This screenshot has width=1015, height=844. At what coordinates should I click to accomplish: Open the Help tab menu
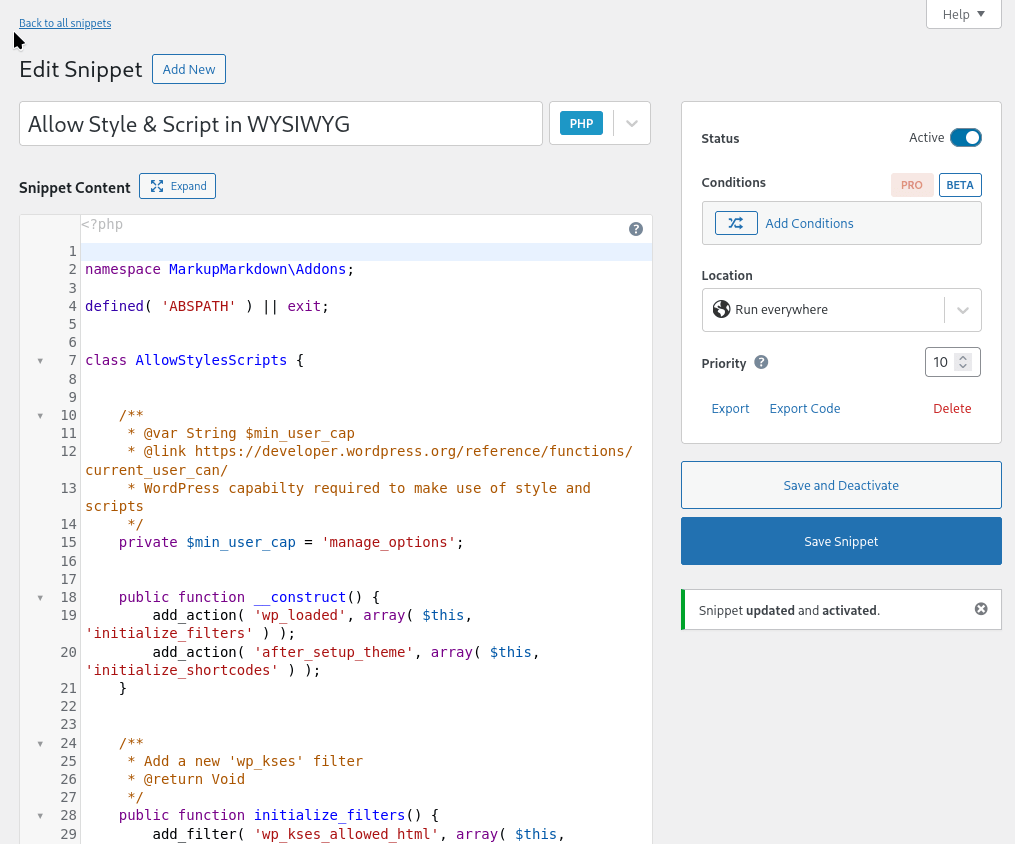963,14
